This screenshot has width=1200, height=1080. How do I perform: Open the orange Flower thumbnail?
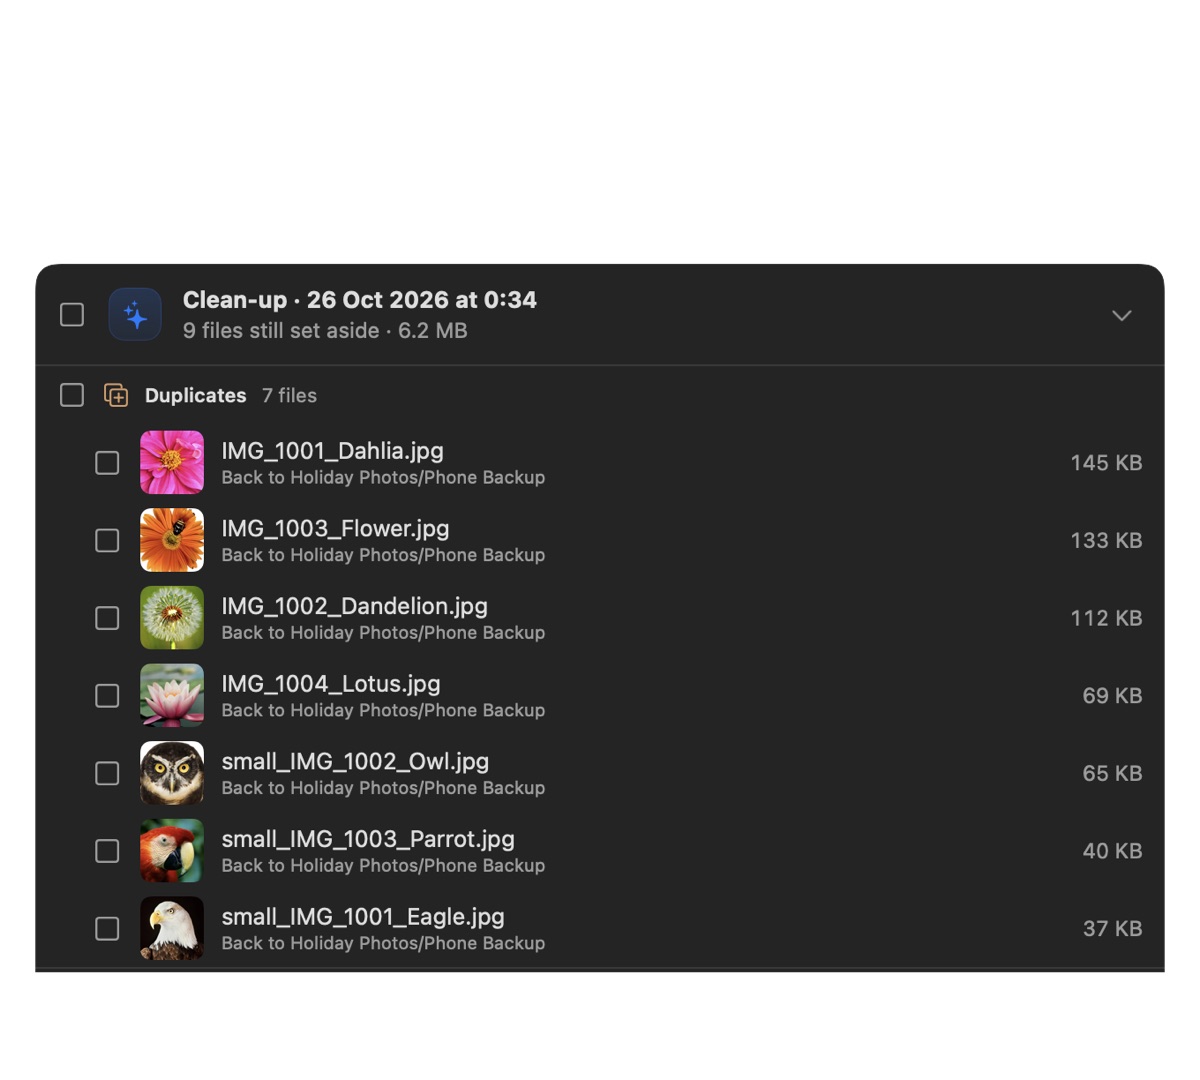(172, 540)
